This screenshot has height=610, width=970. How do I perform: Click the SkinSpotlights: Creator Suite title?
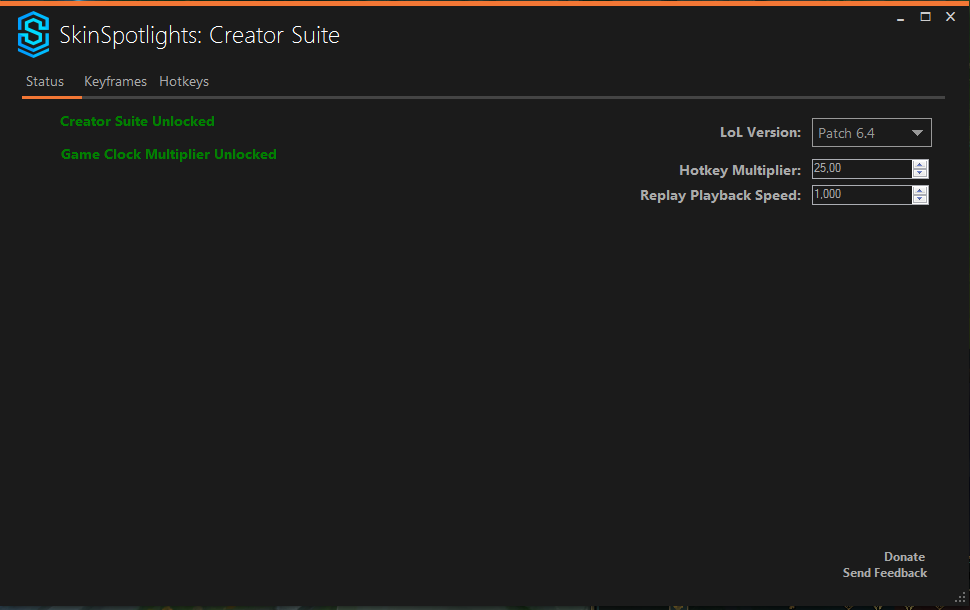click(199, 35)
